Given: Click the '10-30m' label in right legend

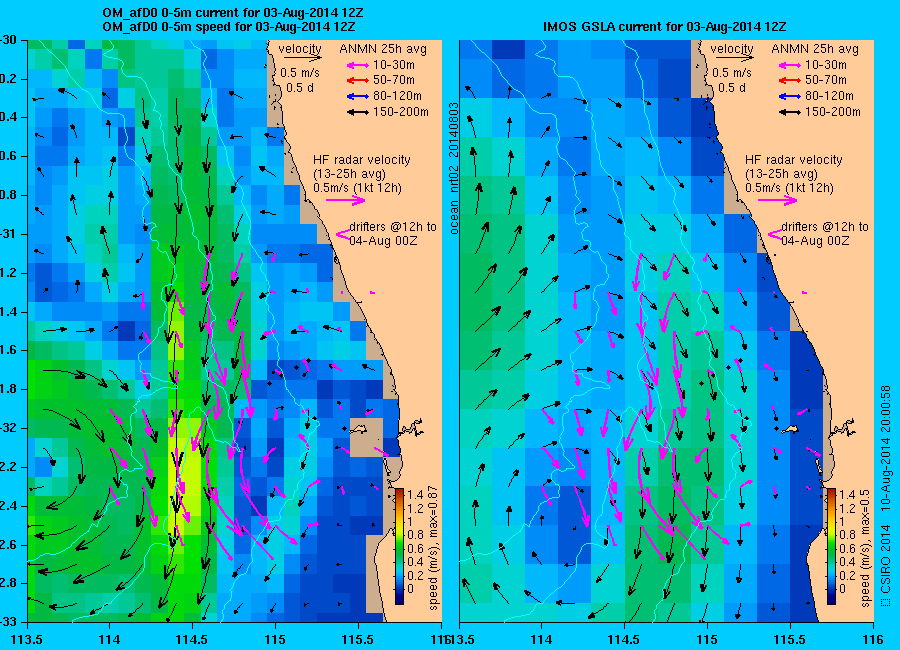Looking at the screenshot, I should [x=826, y=65].
